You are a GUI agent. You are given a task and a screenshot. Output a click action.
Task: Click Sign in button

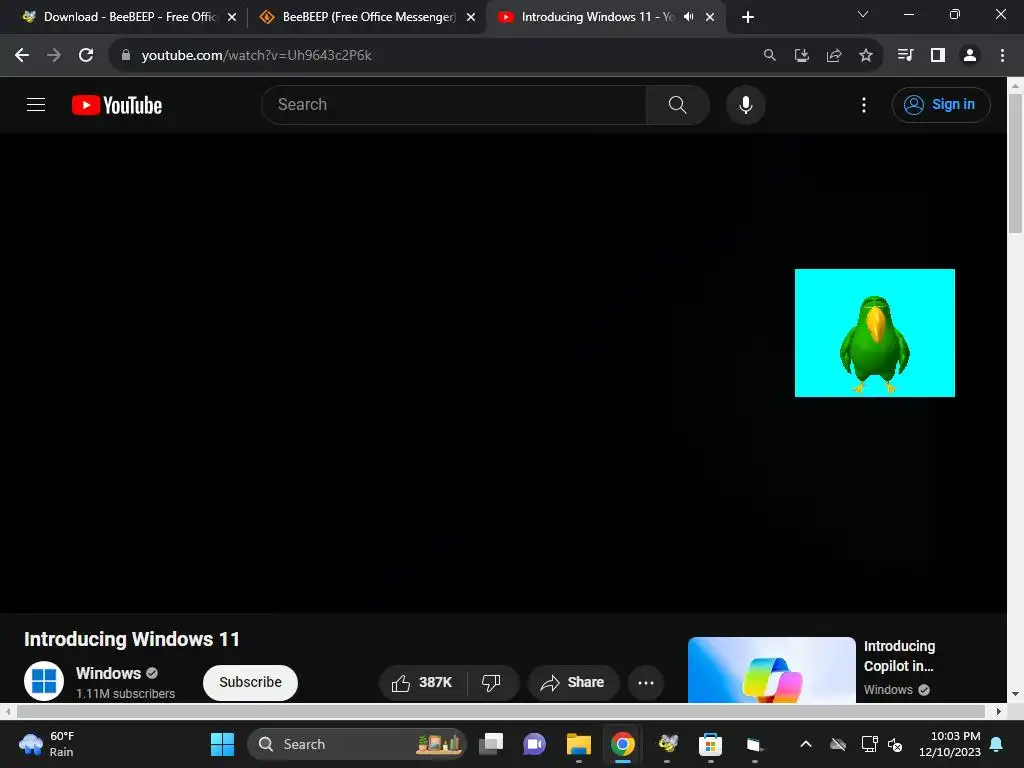click(x=940, y=104)
